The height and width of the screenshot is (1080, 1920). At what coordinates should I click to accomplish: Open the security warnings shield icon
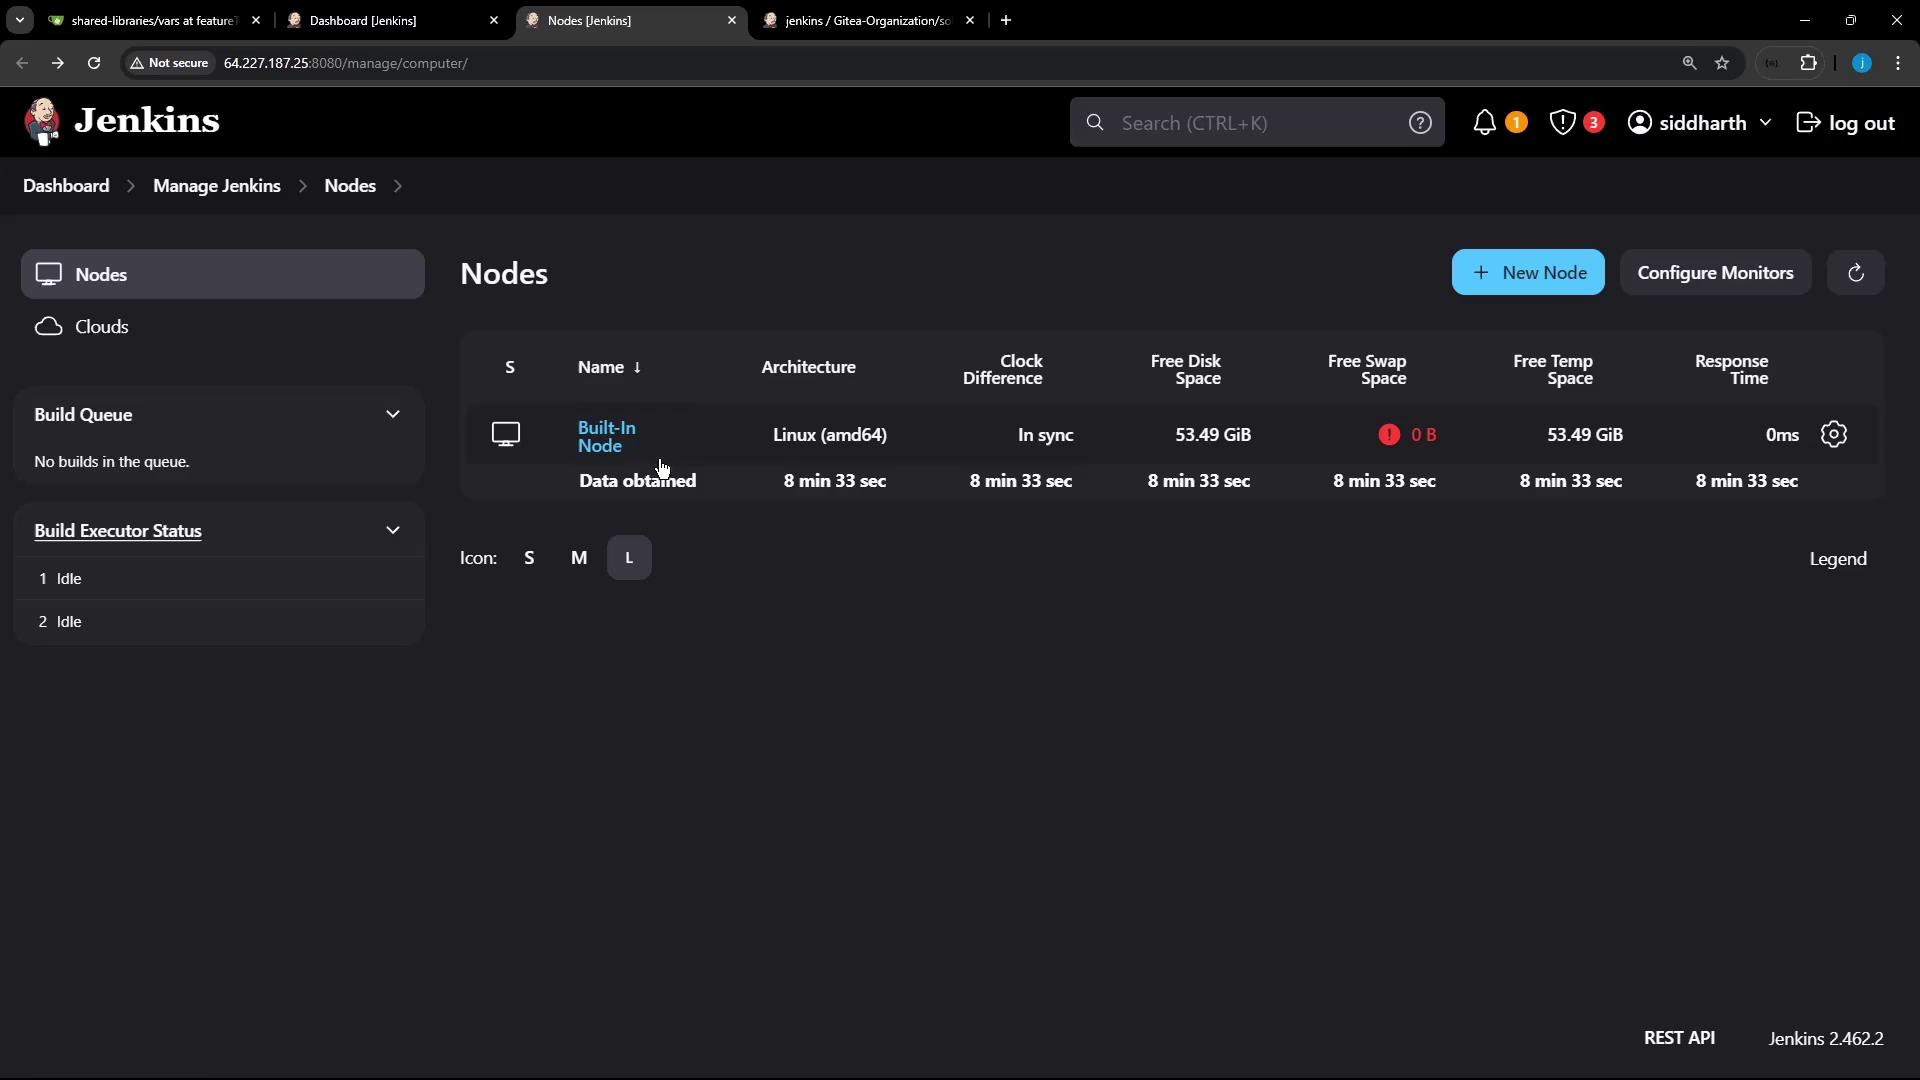(1562, 123)
